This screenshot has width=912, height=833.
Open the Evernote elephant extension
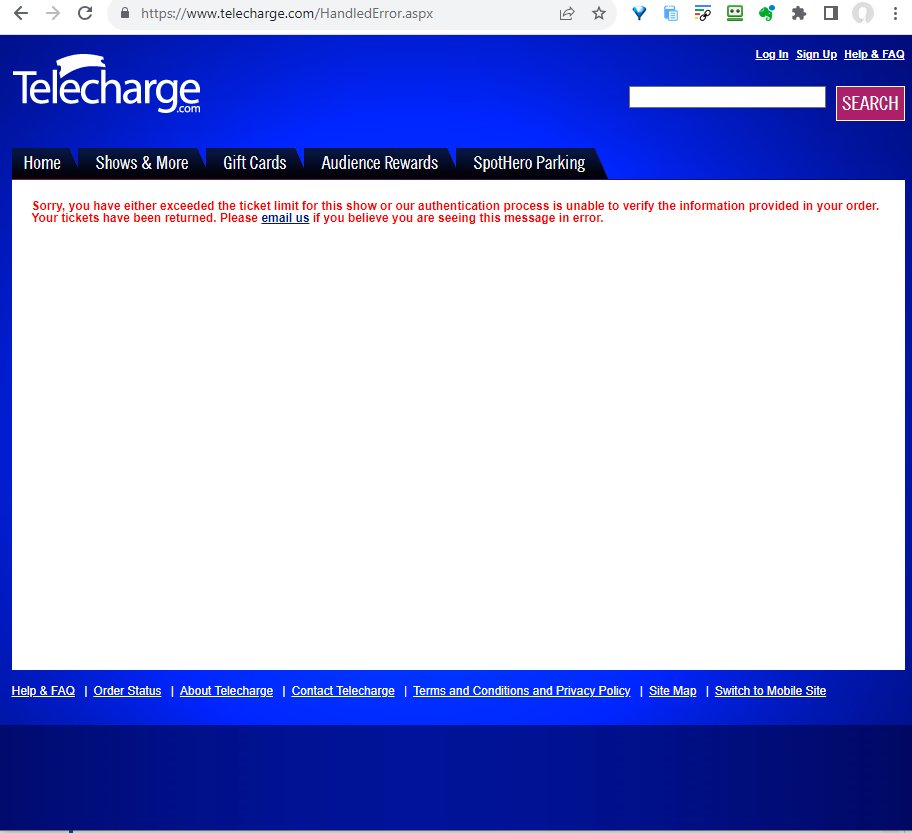pos(767,13)
